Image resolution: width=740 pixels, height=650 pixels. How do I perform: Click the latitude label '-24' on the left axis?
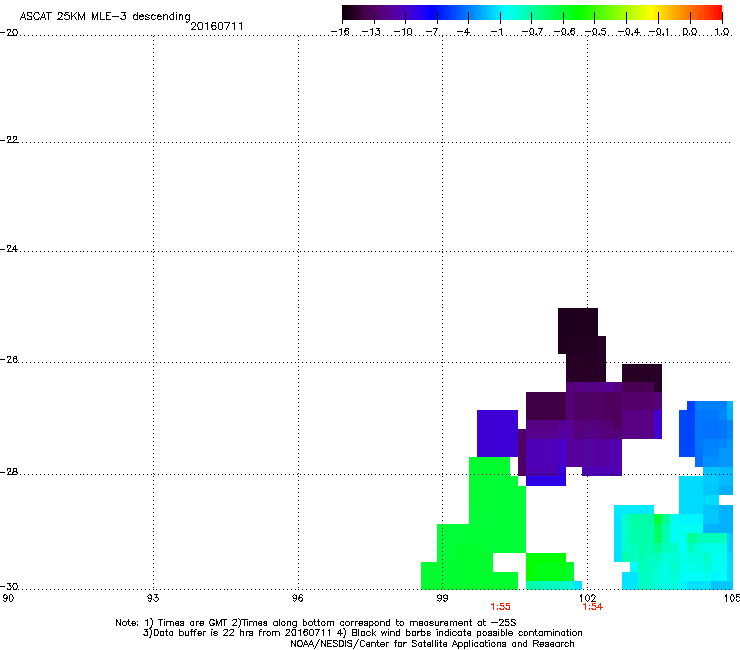tap(9, 249)
